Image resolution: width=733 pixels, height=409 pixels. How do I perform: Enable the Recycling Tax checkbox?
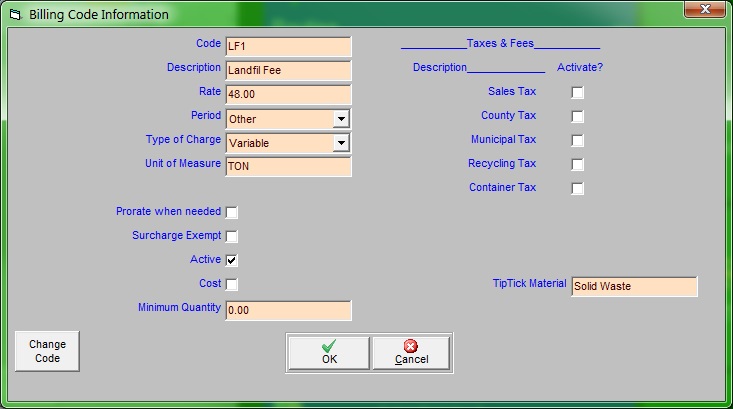point(577,165)
